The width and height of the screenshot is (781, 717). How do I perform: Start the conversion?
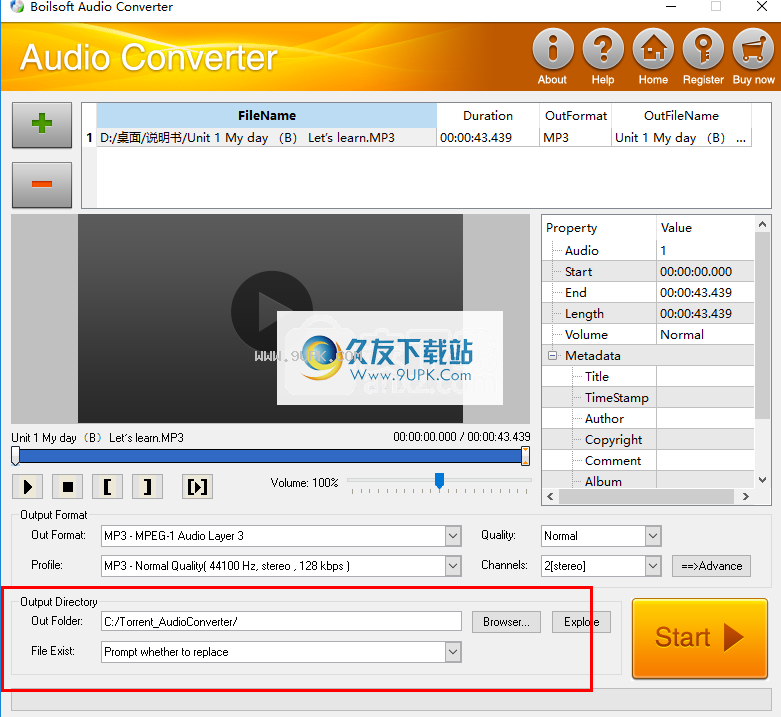coord(700,638)
